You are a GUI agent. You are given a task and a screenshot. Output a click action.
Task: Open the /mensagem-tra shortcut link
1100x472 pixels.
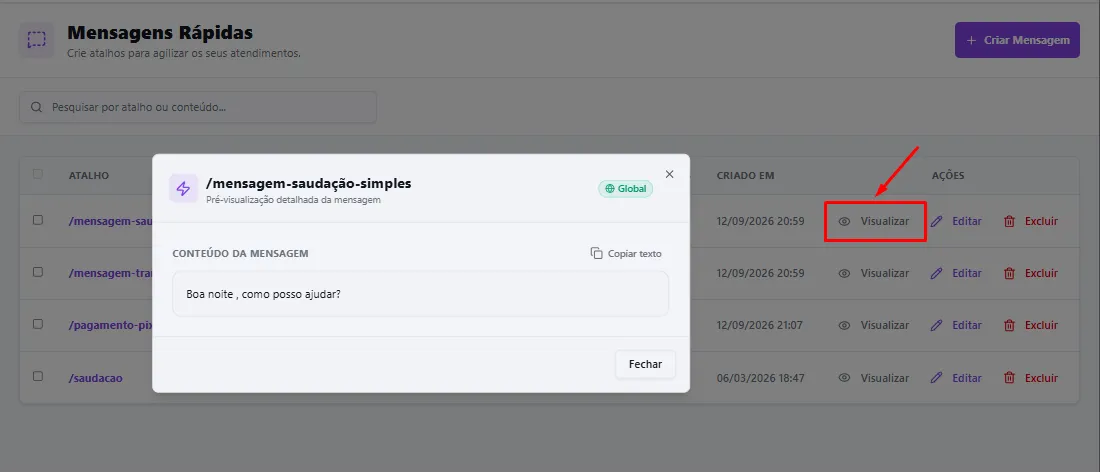click(111, 274)
